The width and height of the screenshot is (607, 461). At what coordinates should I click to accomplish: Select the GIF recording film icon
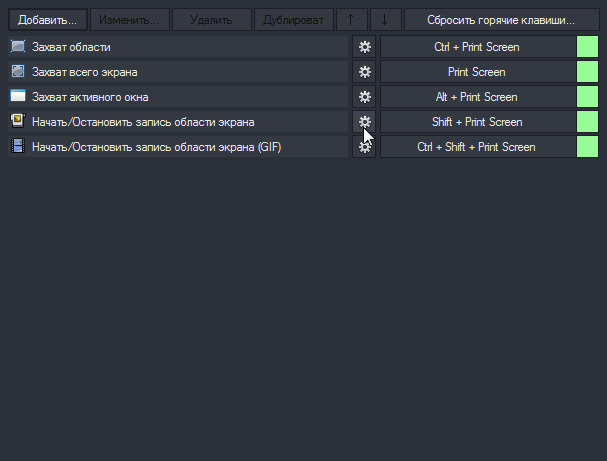[x=18, y=146]
